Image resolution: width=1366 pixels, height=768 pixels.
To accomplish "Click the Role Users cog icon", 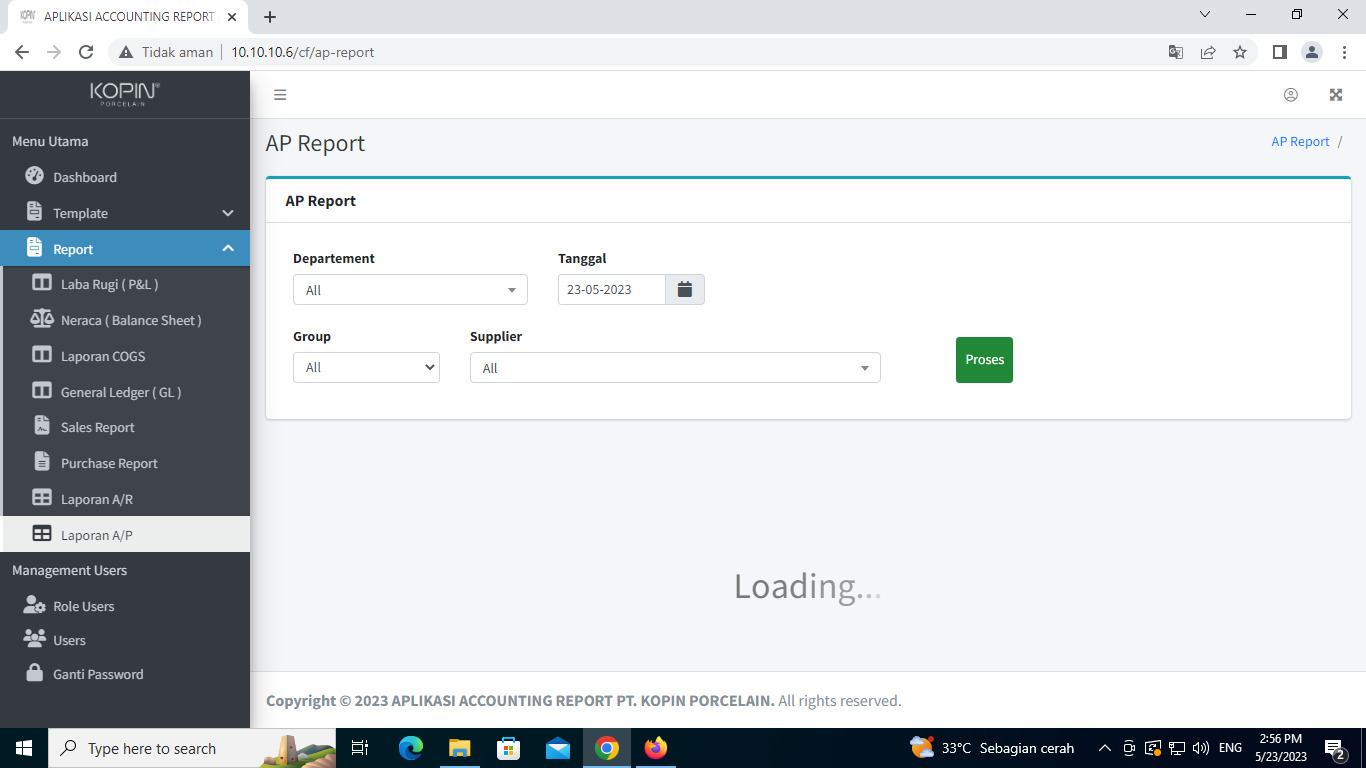I will coord(34,605).
